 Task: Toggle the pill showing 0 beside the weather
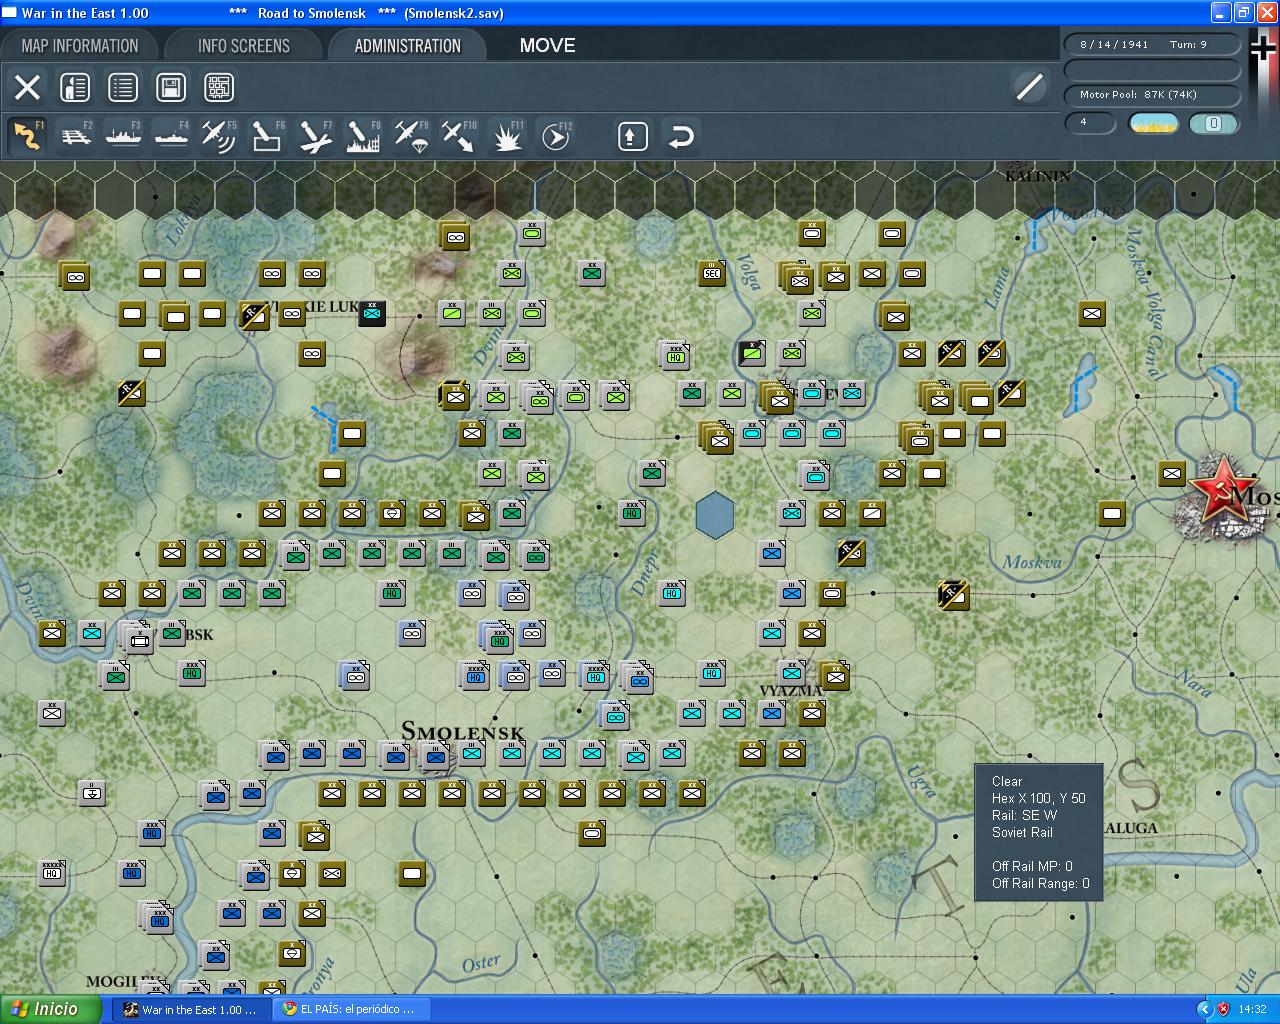point(1214,123)
